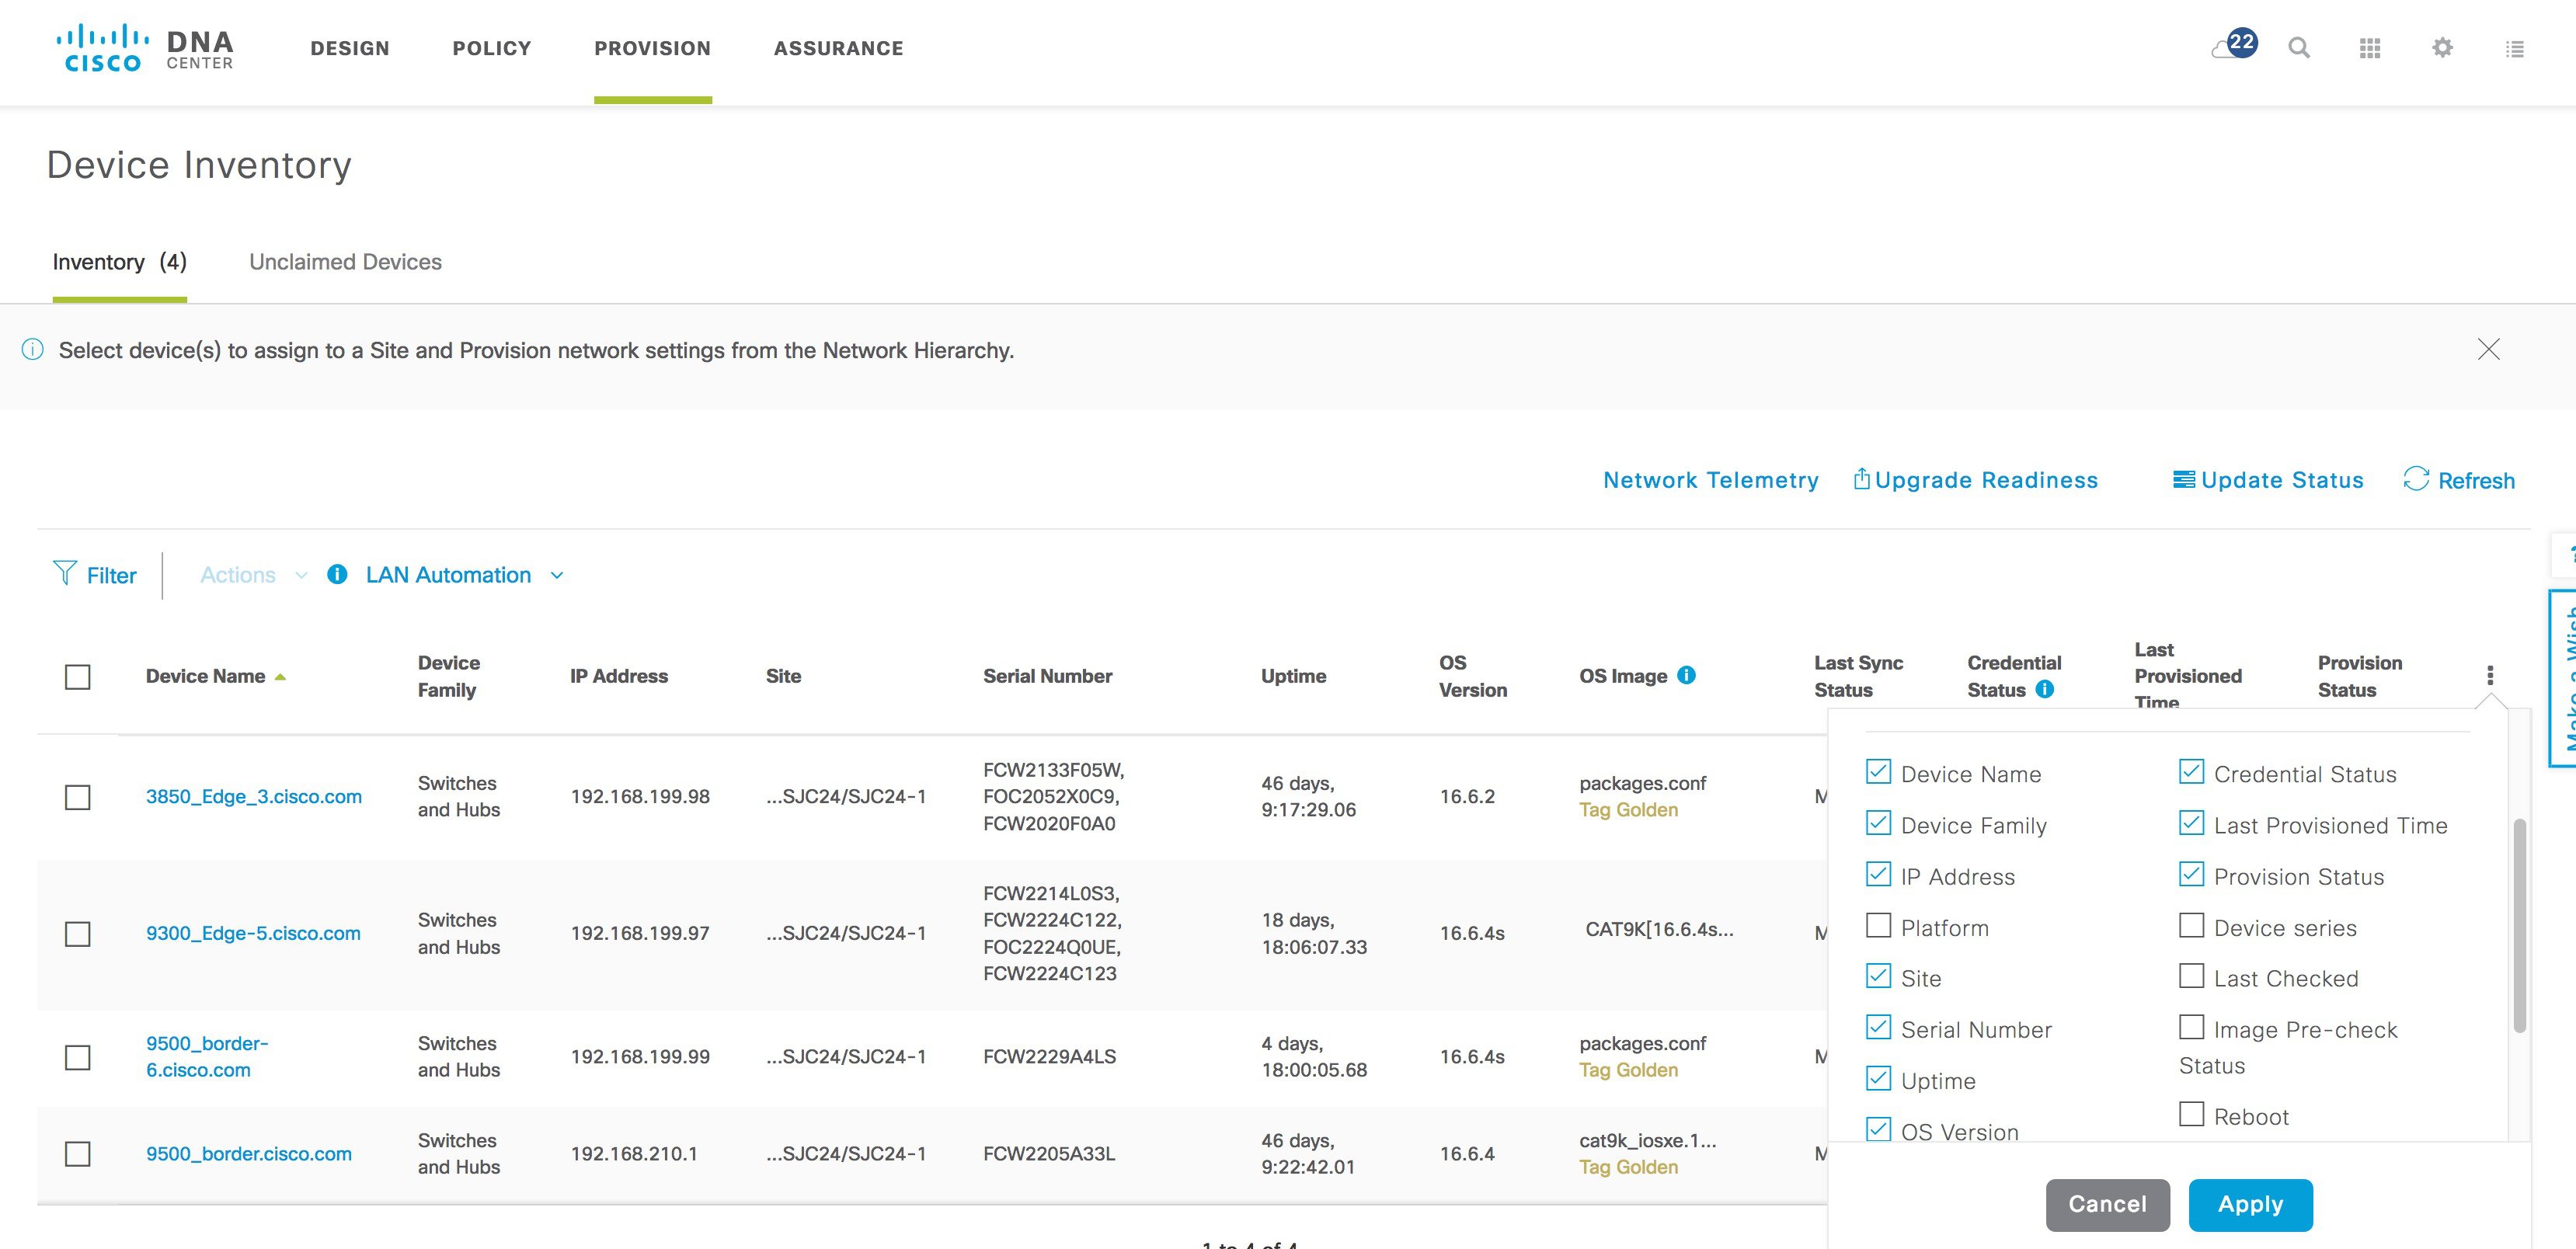2576x1249 pixels.
Task: Enable the Platform column checkbox
Action: tap(1878, 926)
